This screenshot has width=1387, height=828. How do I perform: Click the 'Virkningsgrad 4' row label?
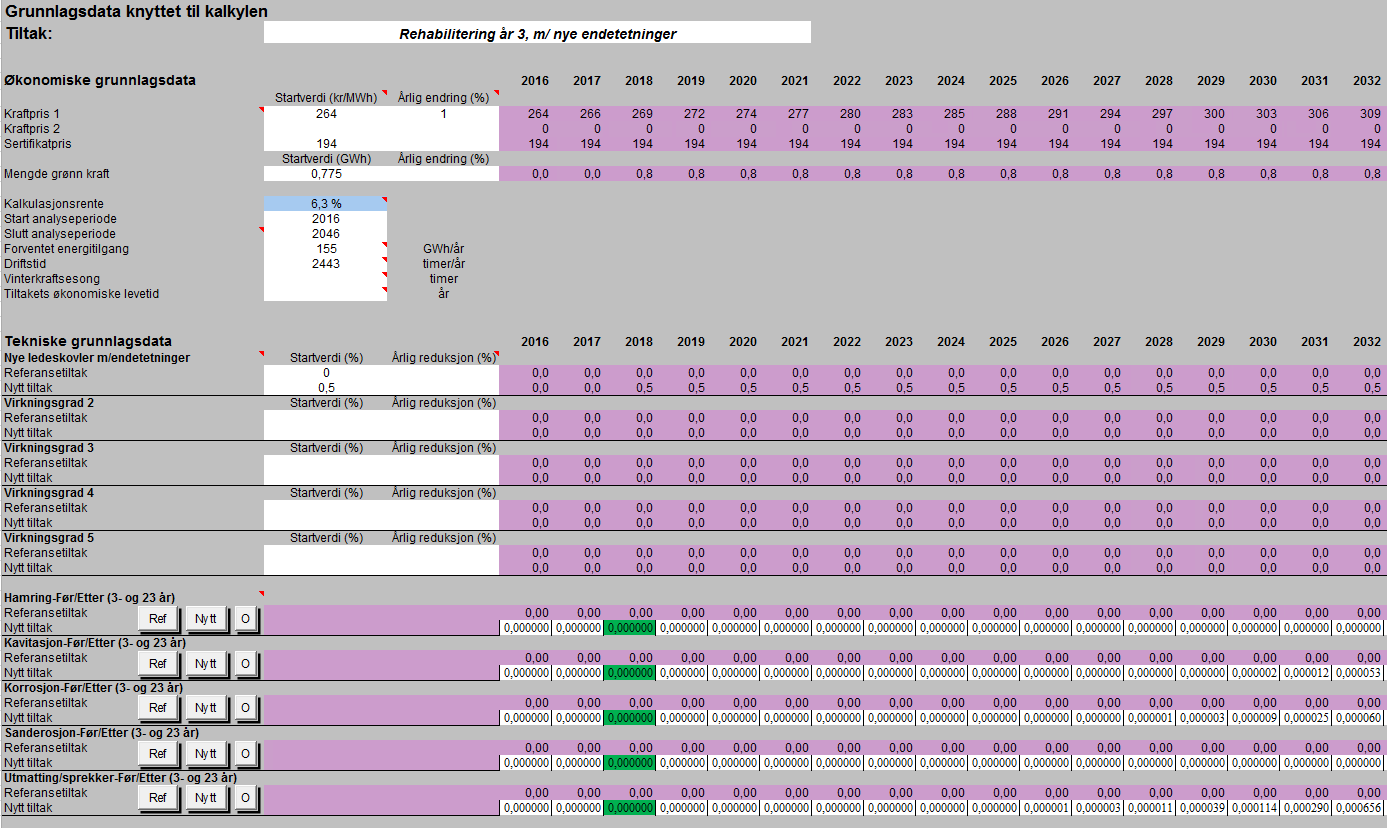(x=49, y=492)
